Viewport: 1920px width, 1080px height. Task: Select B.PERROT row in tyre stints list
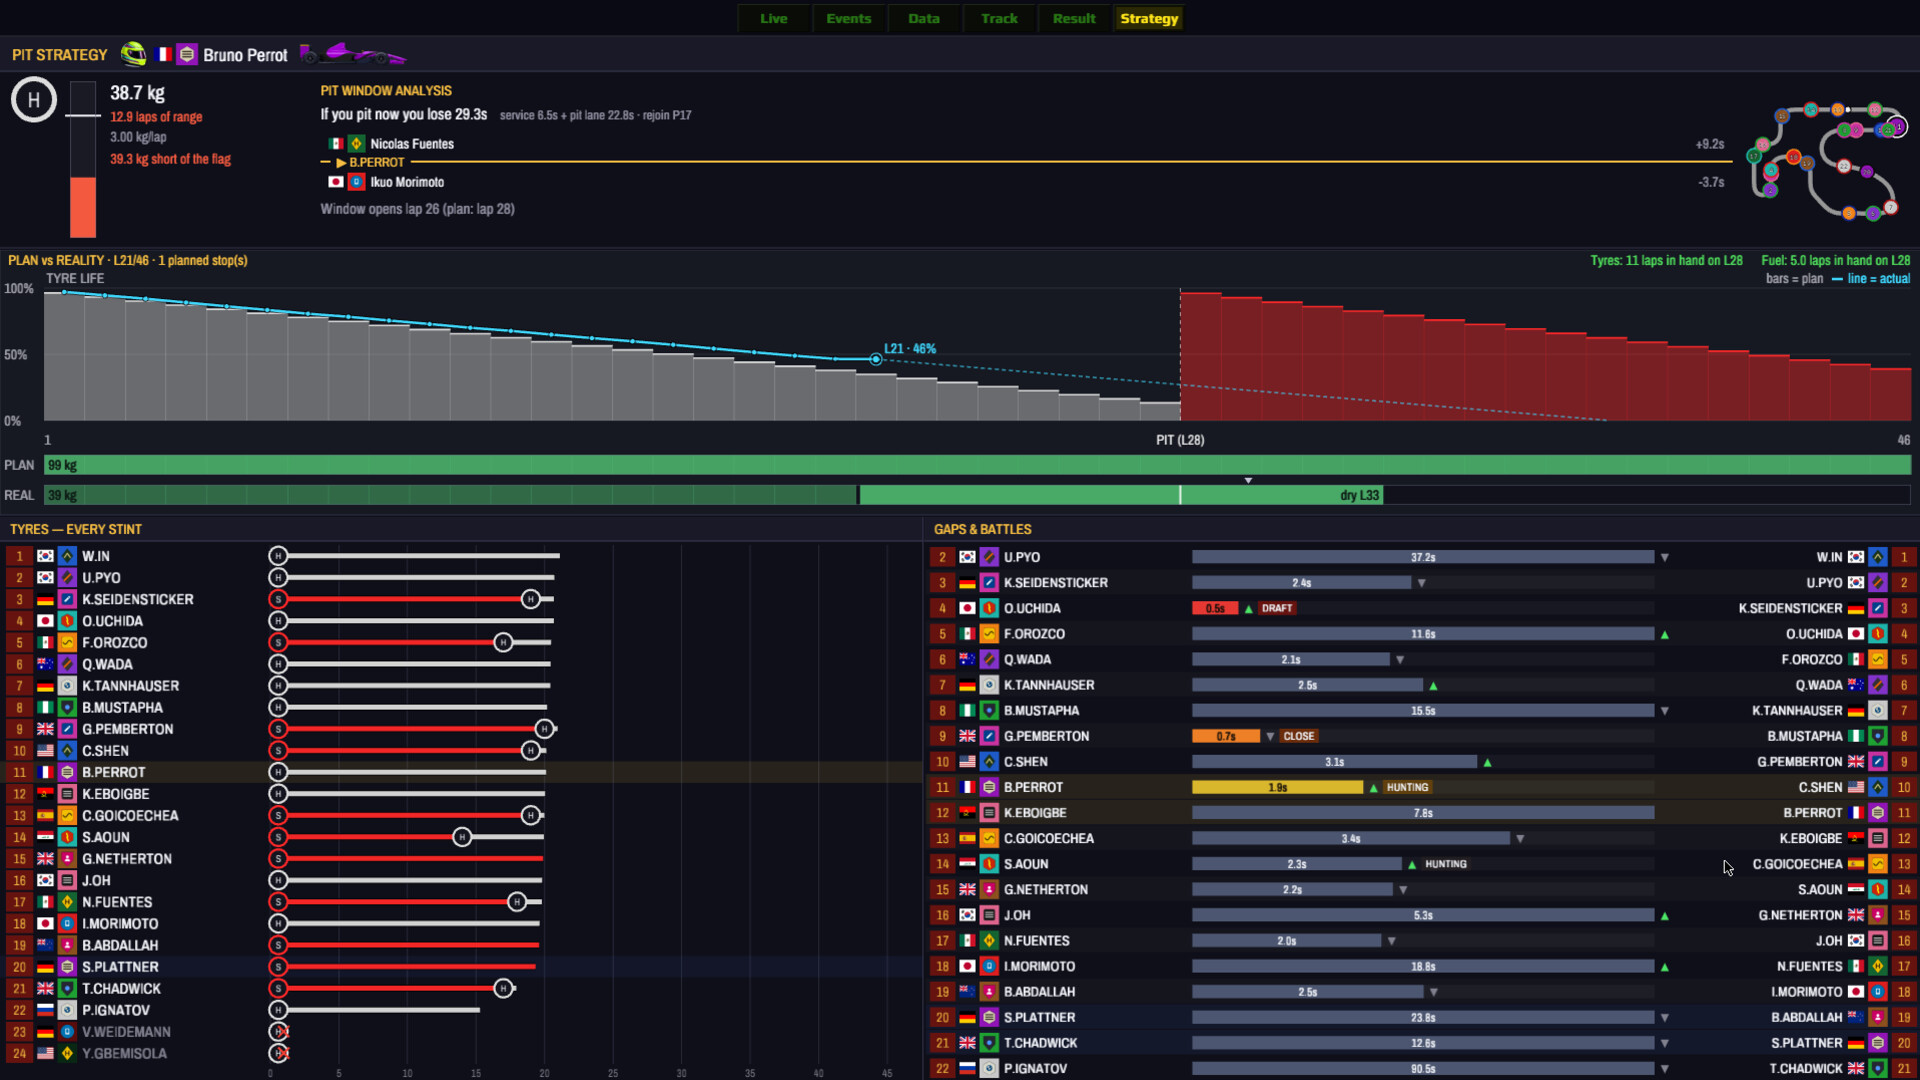461,772
